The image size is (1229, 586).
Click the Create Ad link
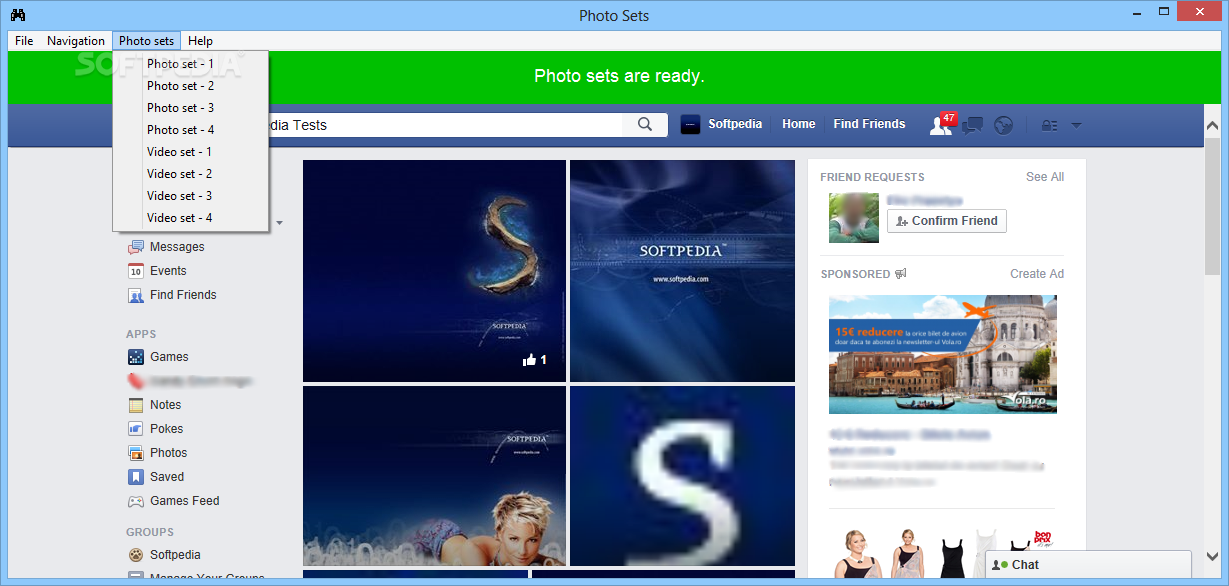tap(1037, 274)
